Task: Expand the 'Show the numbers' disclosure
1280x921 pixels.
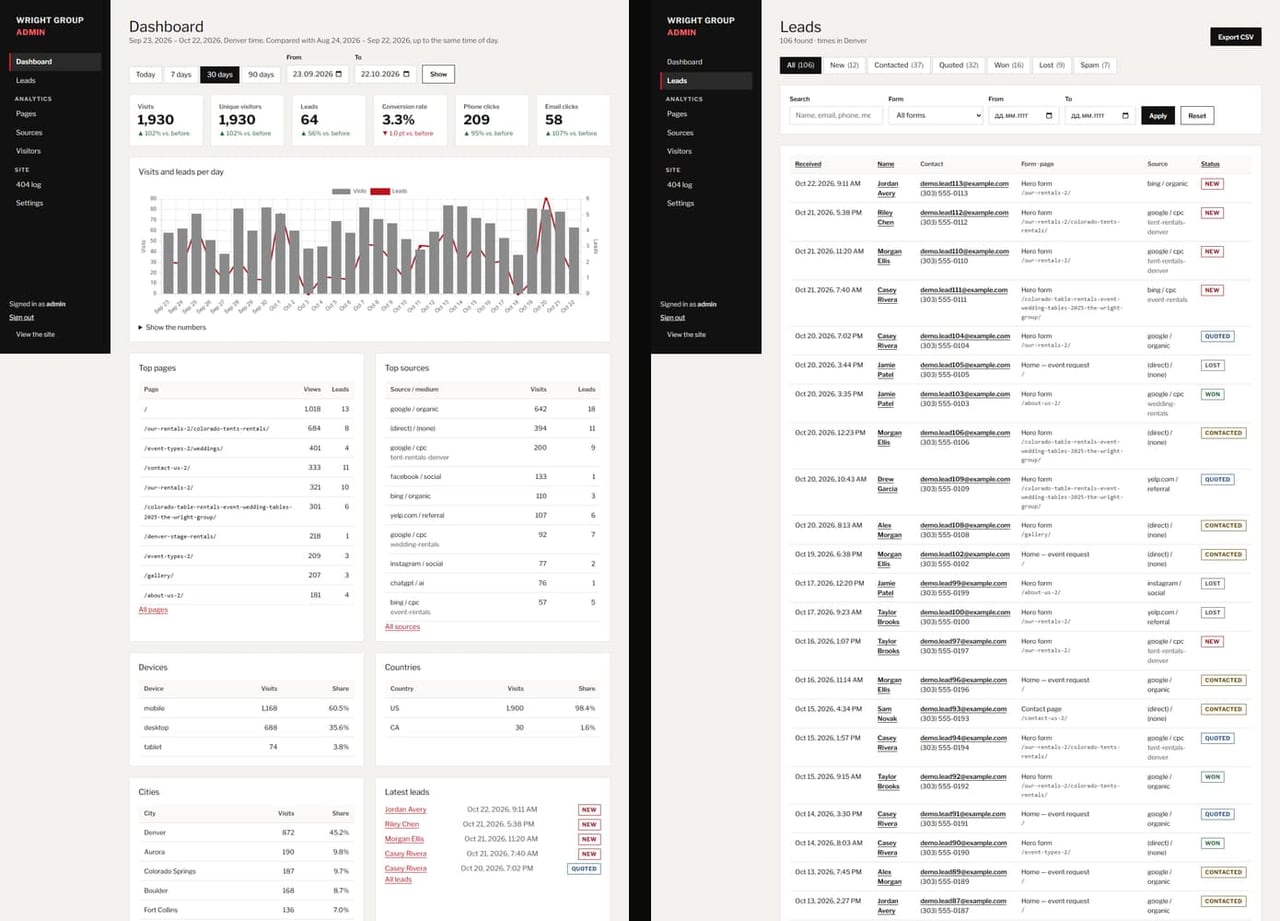Action: click(x=172, y=327)
